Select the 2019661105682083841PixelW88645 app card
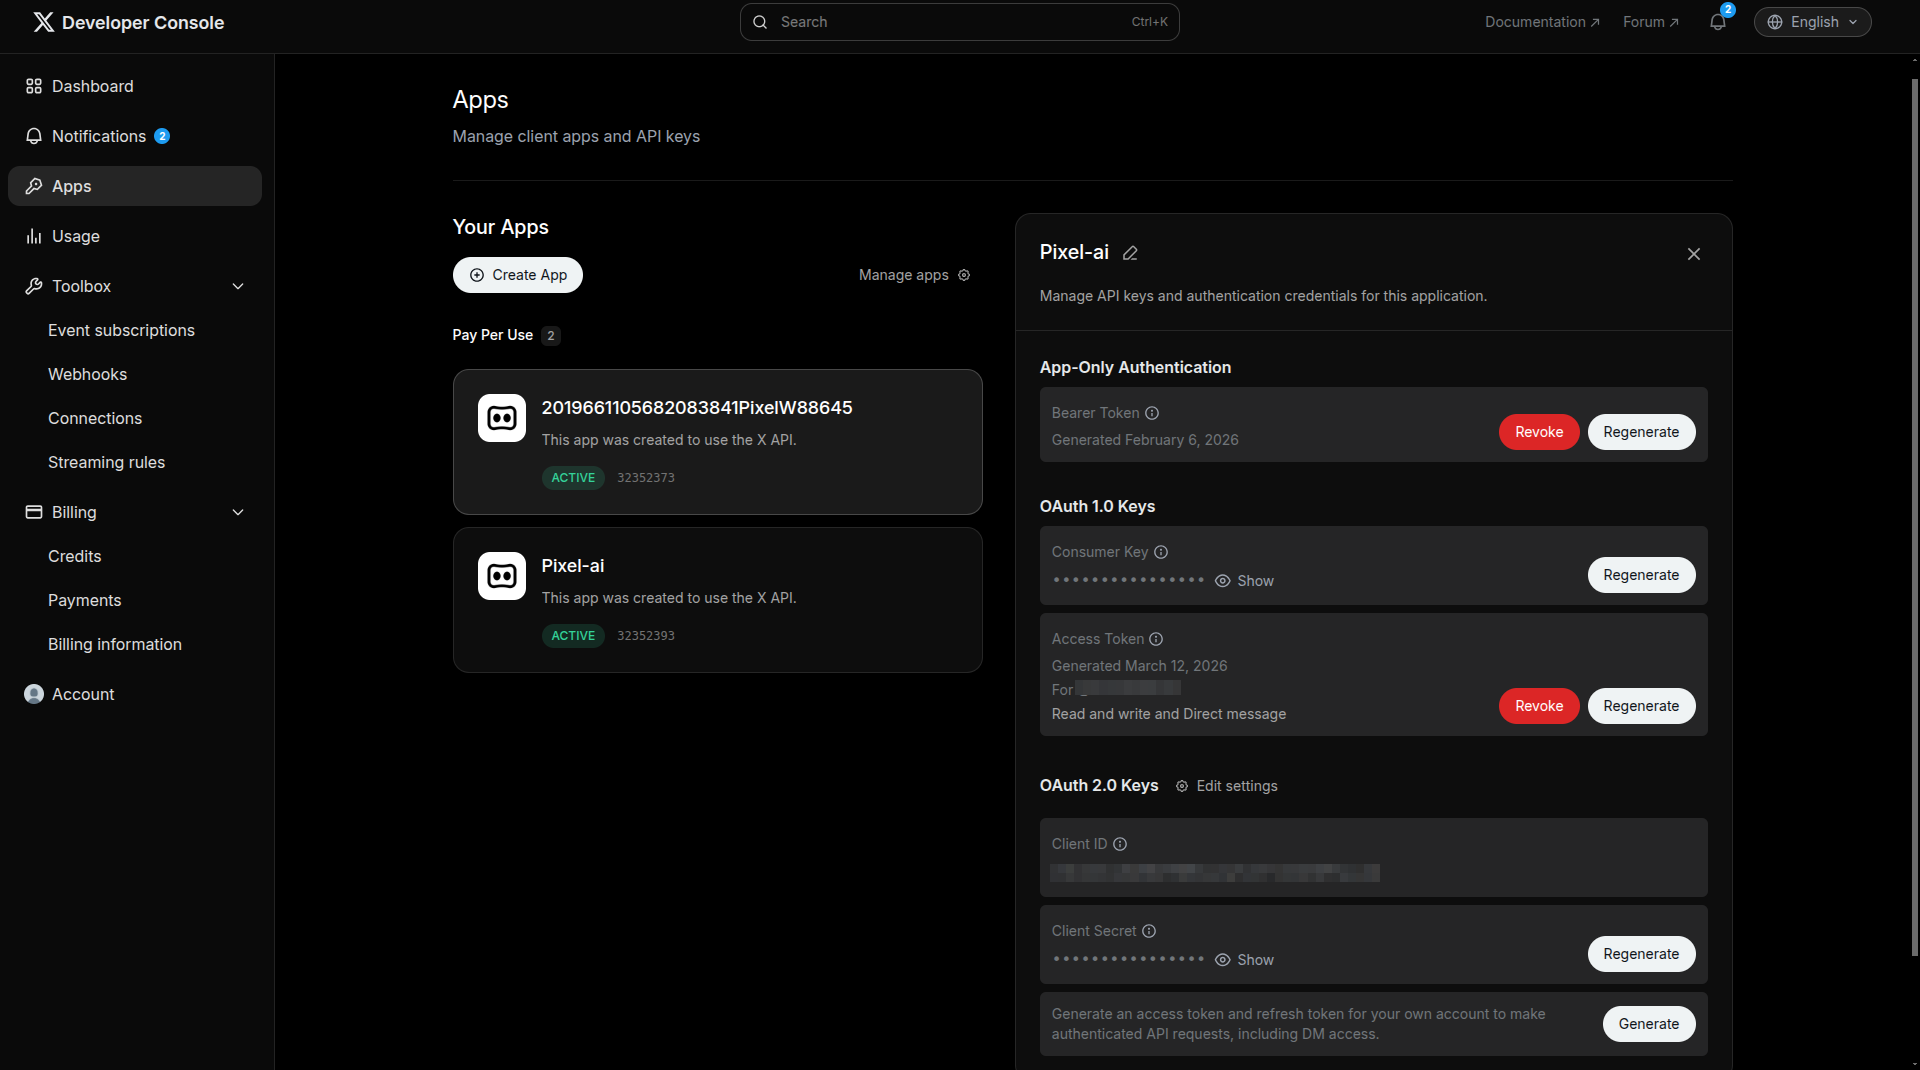 point(718,442)
